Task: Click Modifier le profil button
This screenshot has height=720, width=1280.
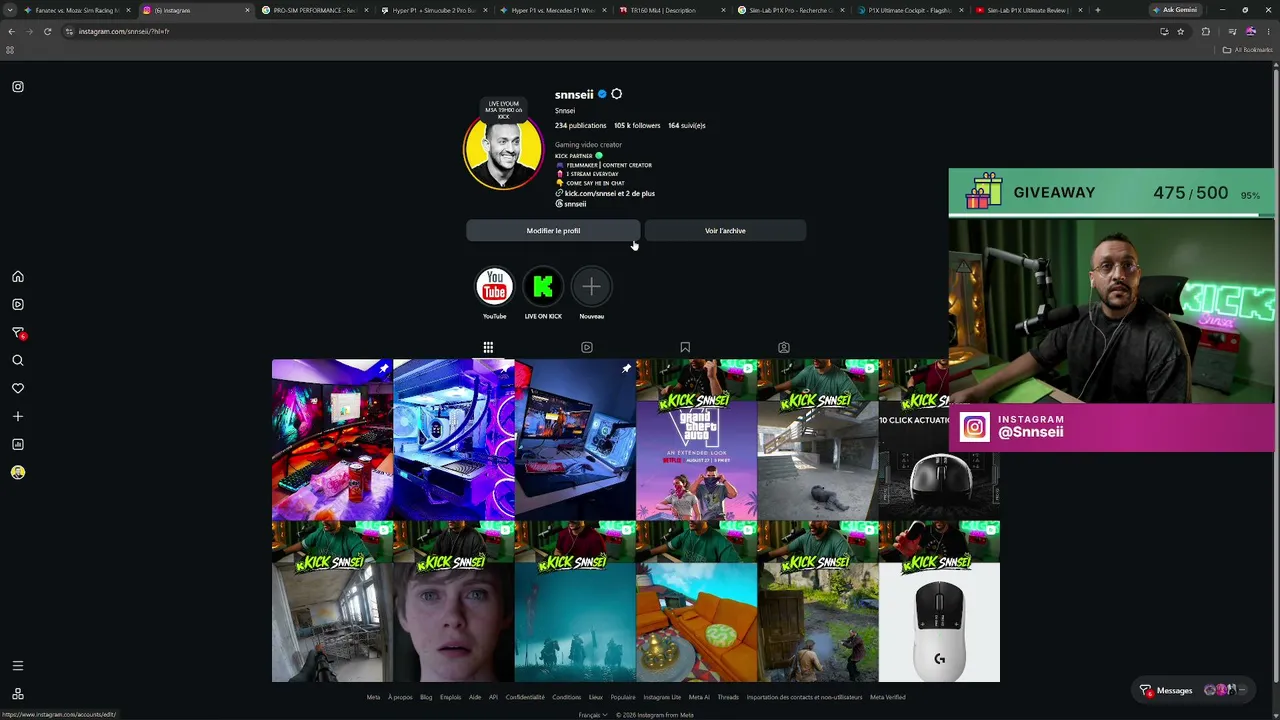Action: tap(553, 231)
